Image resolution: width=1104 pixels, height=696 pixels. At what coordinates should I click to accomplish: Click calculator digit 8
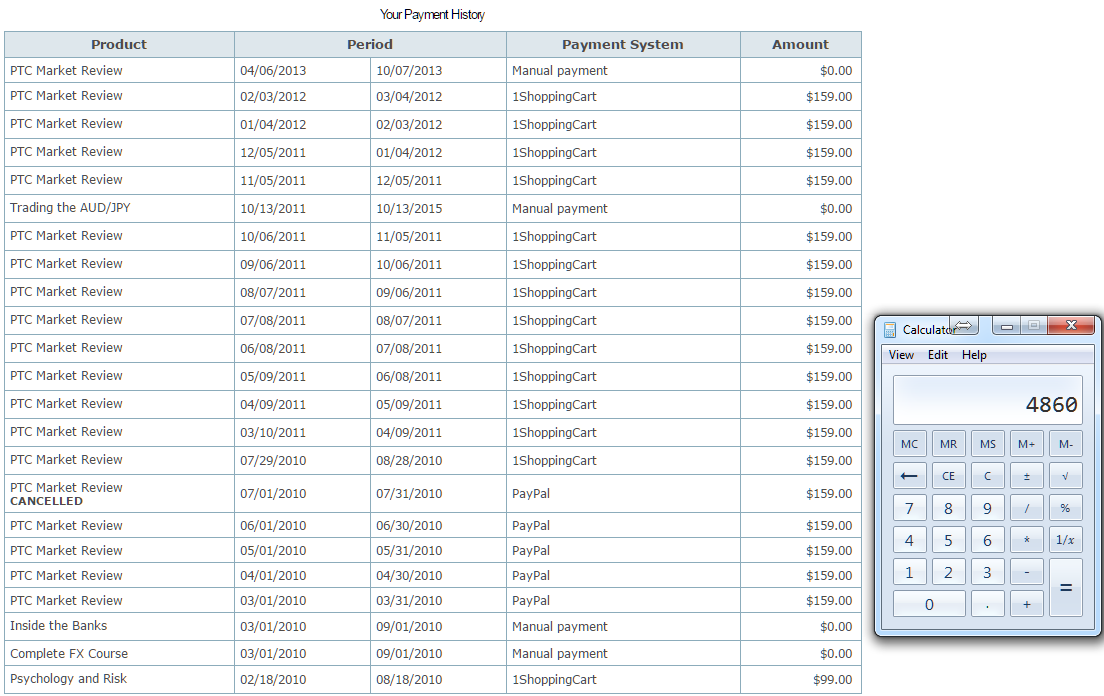tap(948, 508)
